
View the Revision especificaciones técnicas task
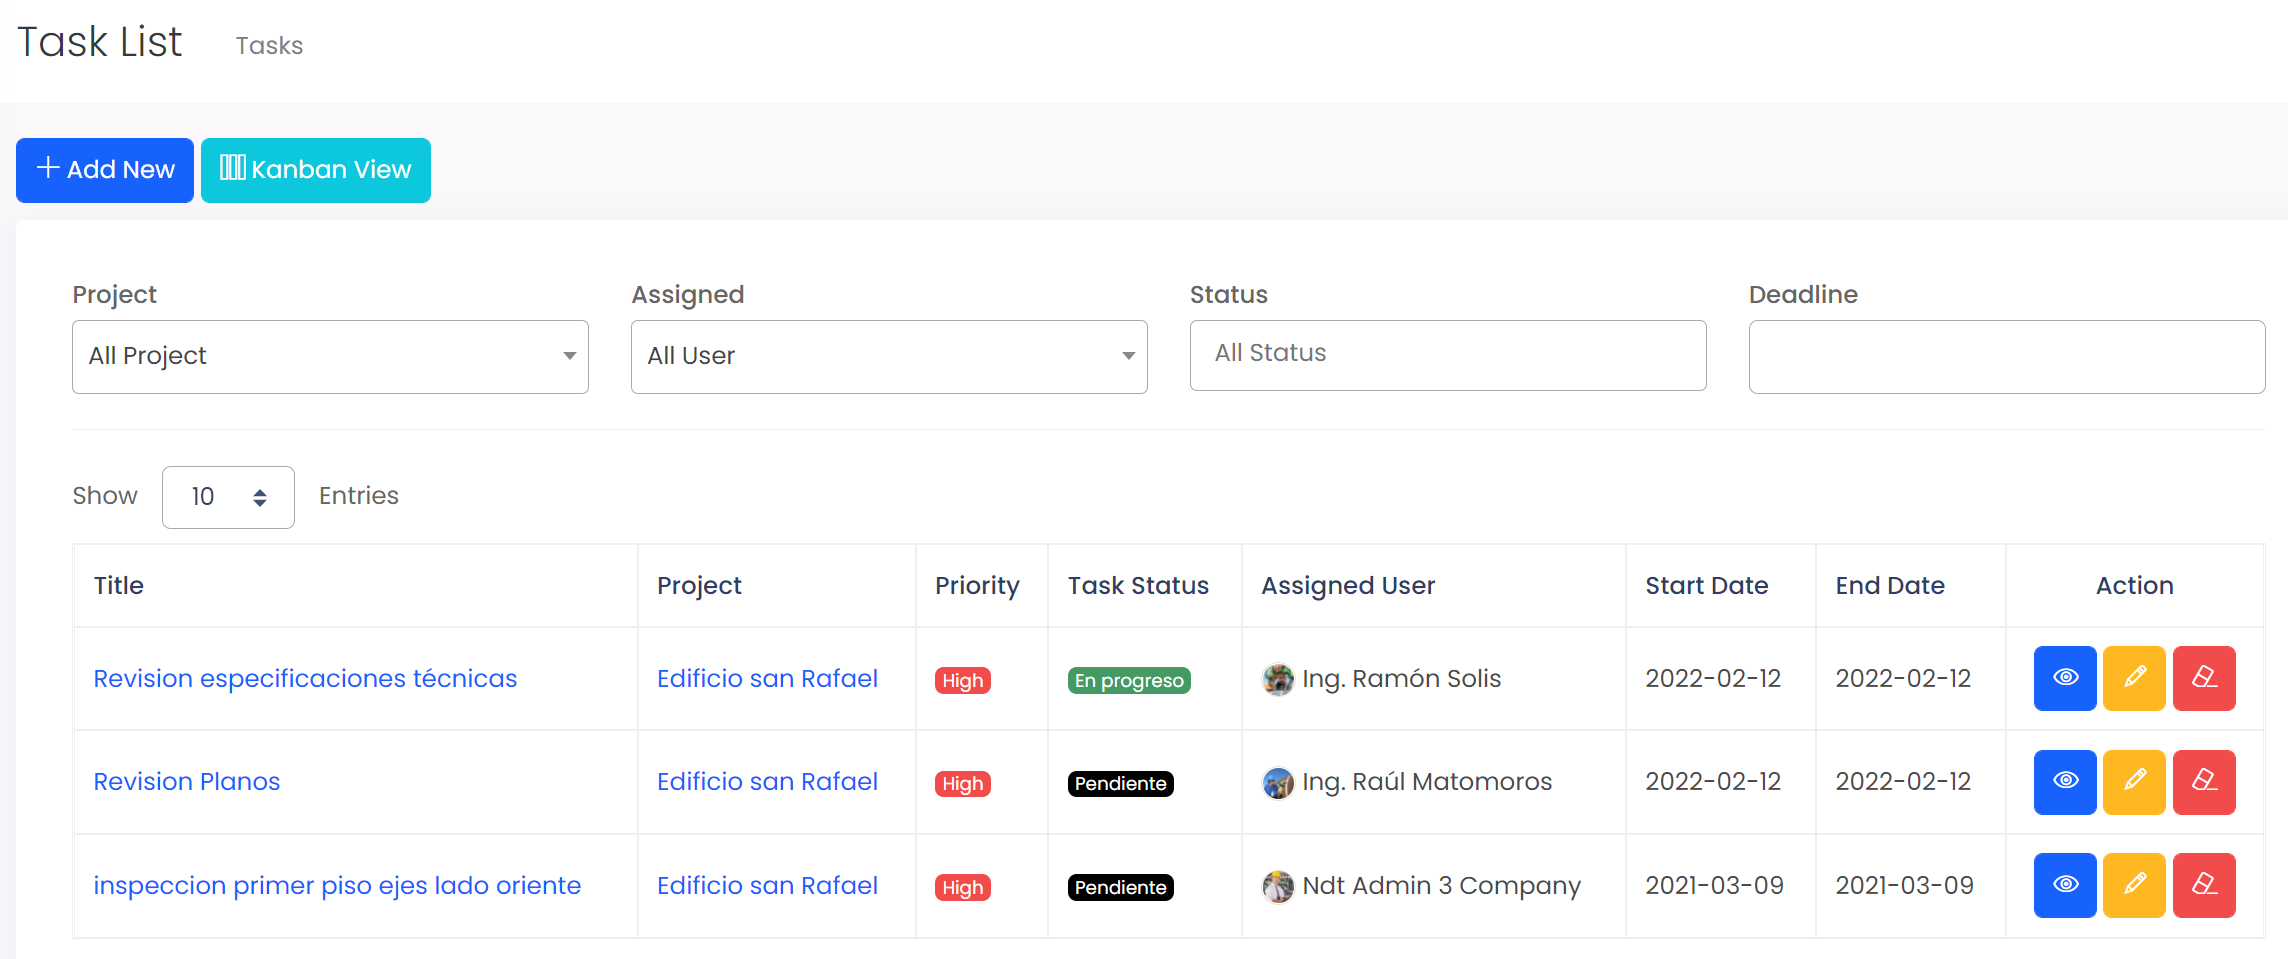click(x=2064, y=678)
